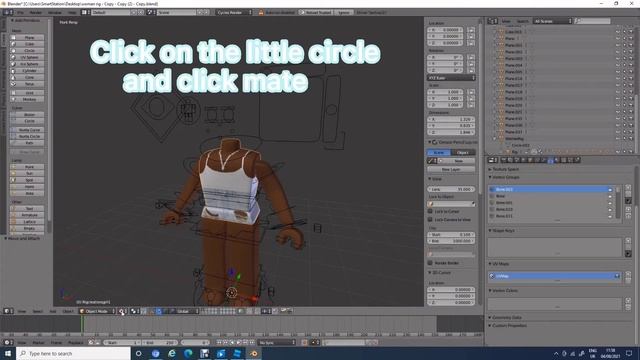The image size is (640, 360).
Task: Open the Cycles Render engine dropdown
Action: pos(234,12)
